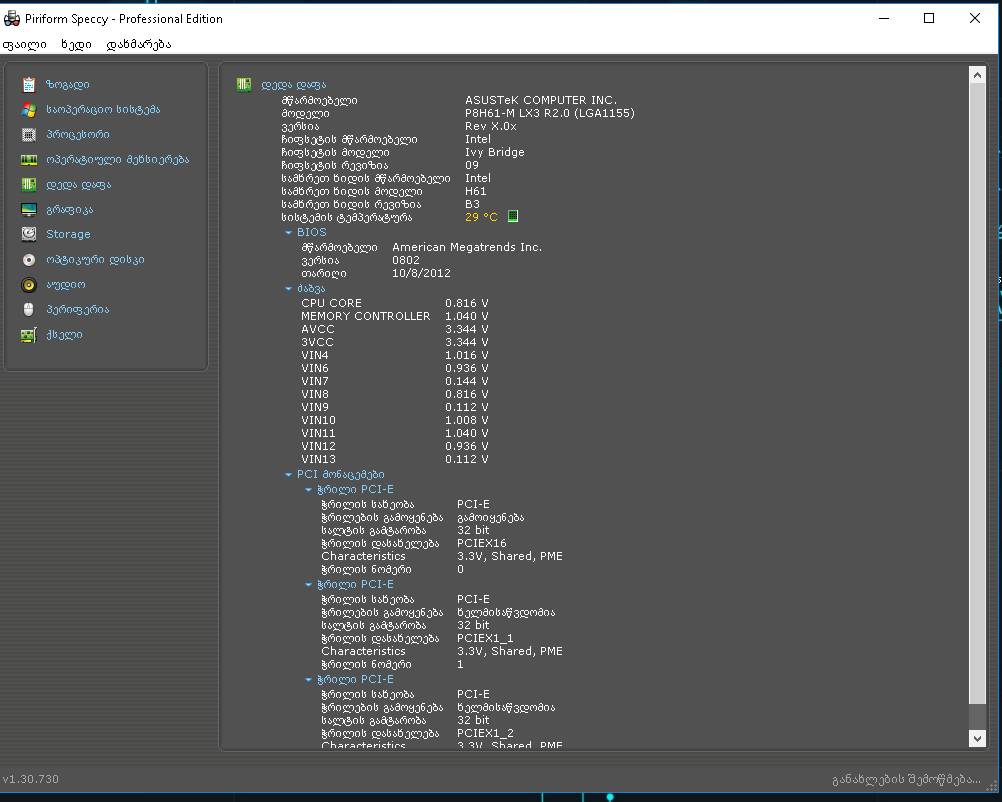Screen dimensions: 1002x802
Task: Click the Windows logo operating system icon
Action: pyautogui.click(x=29, y=110)
